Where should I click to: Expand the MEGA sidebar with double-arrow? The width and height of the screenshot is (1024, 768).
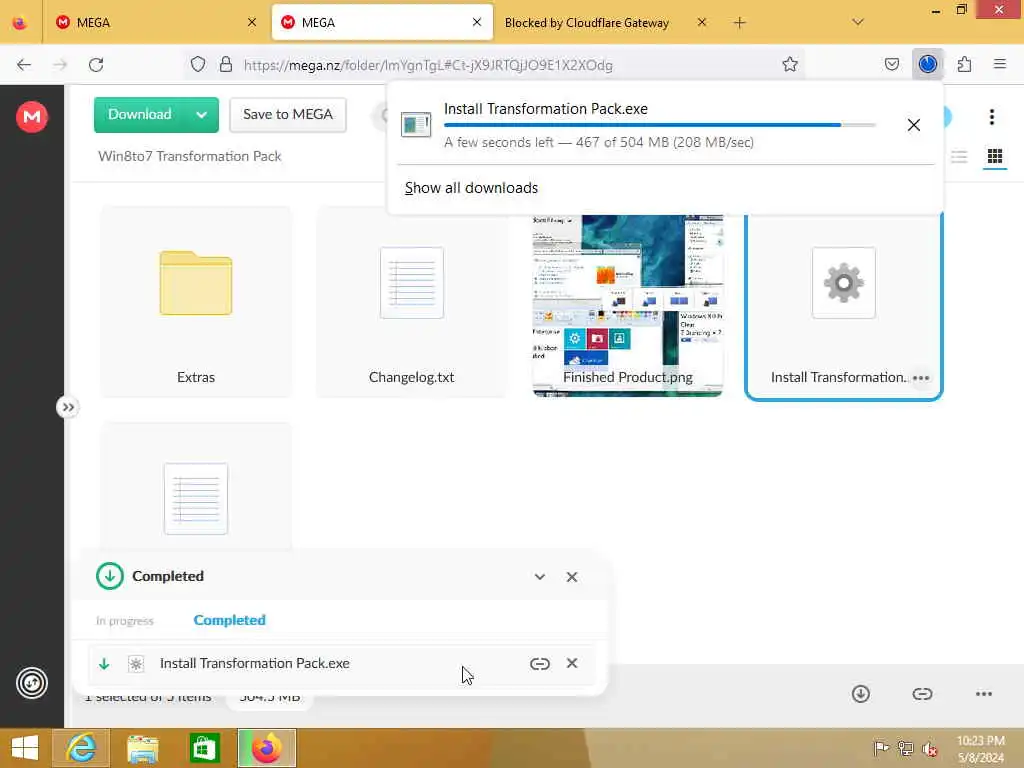coord(67,408)
